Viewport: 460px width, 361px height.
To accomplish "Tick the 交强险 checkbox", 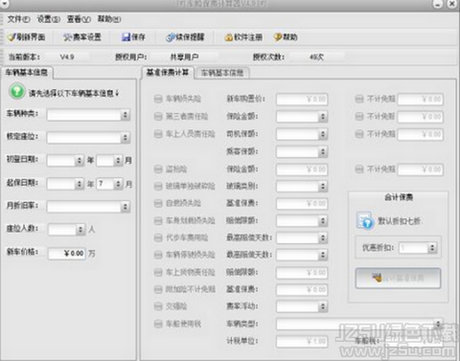I will click(158, 306).
